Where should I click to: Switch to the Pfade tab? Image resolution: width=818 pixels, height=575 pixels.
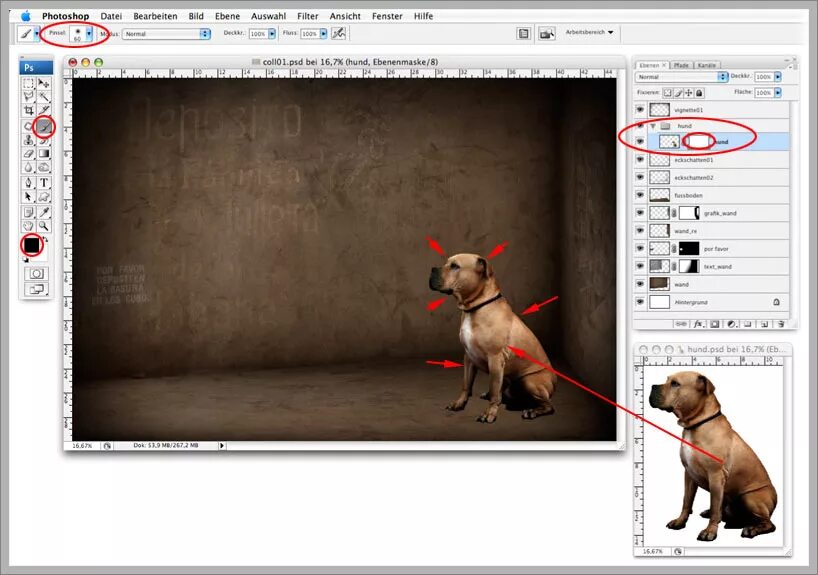[681, 65]
